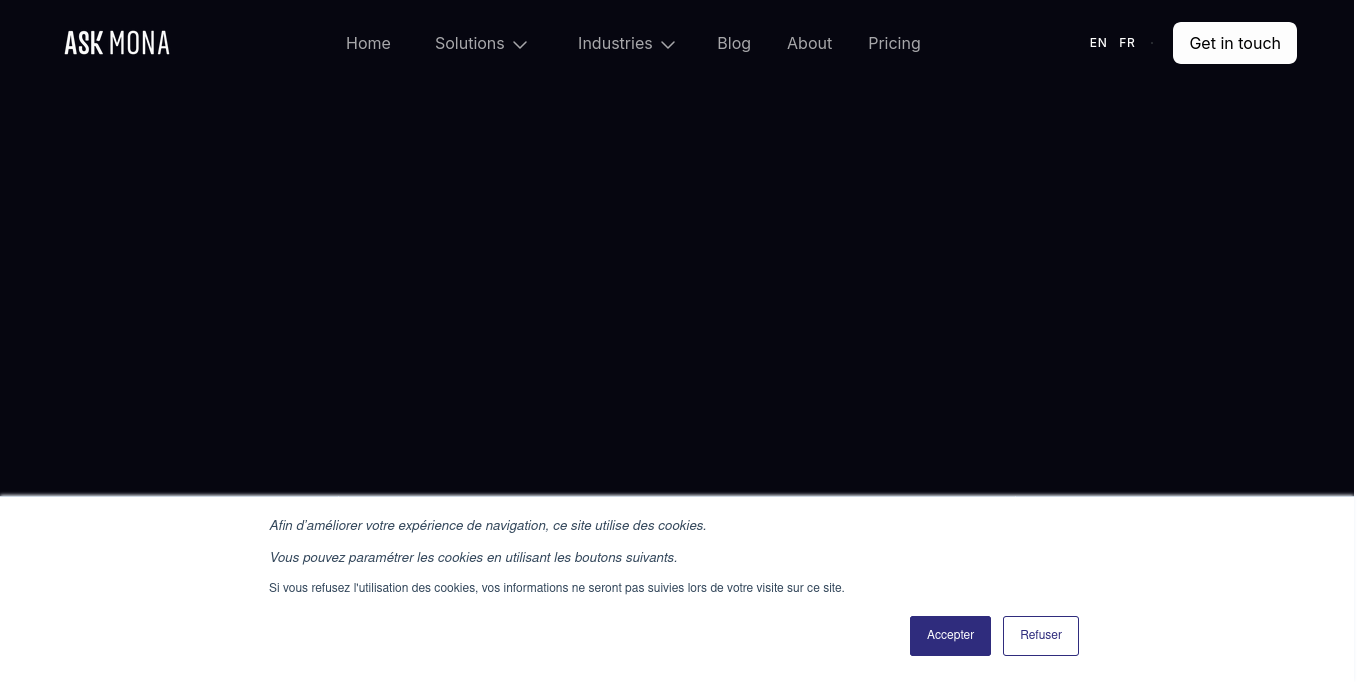1366x682 pixels.
Task: Open the Solutions navigation menu
Action: point(470,43)
